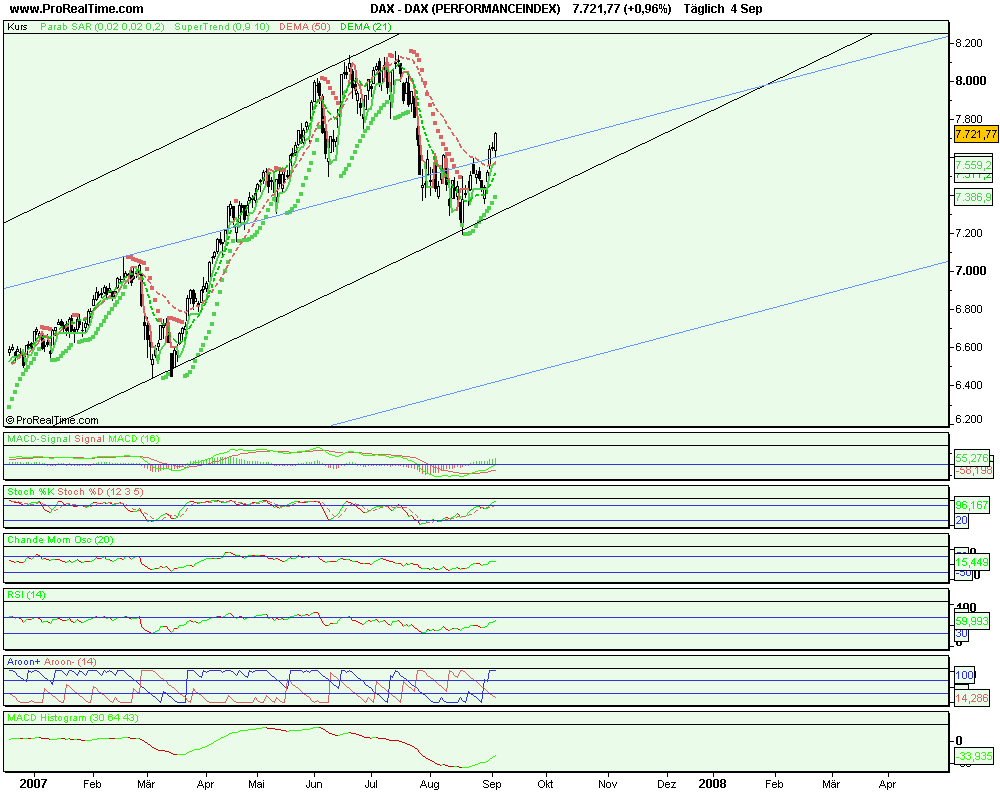Click the 96,167 stochastic value tag

[x=972, y=505]
